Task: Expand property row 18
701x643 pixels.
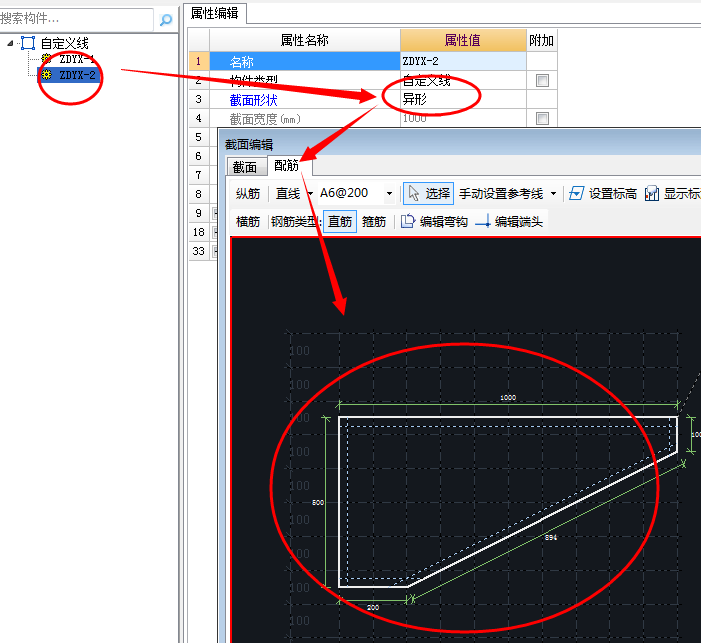Action: tap(215, 232)
